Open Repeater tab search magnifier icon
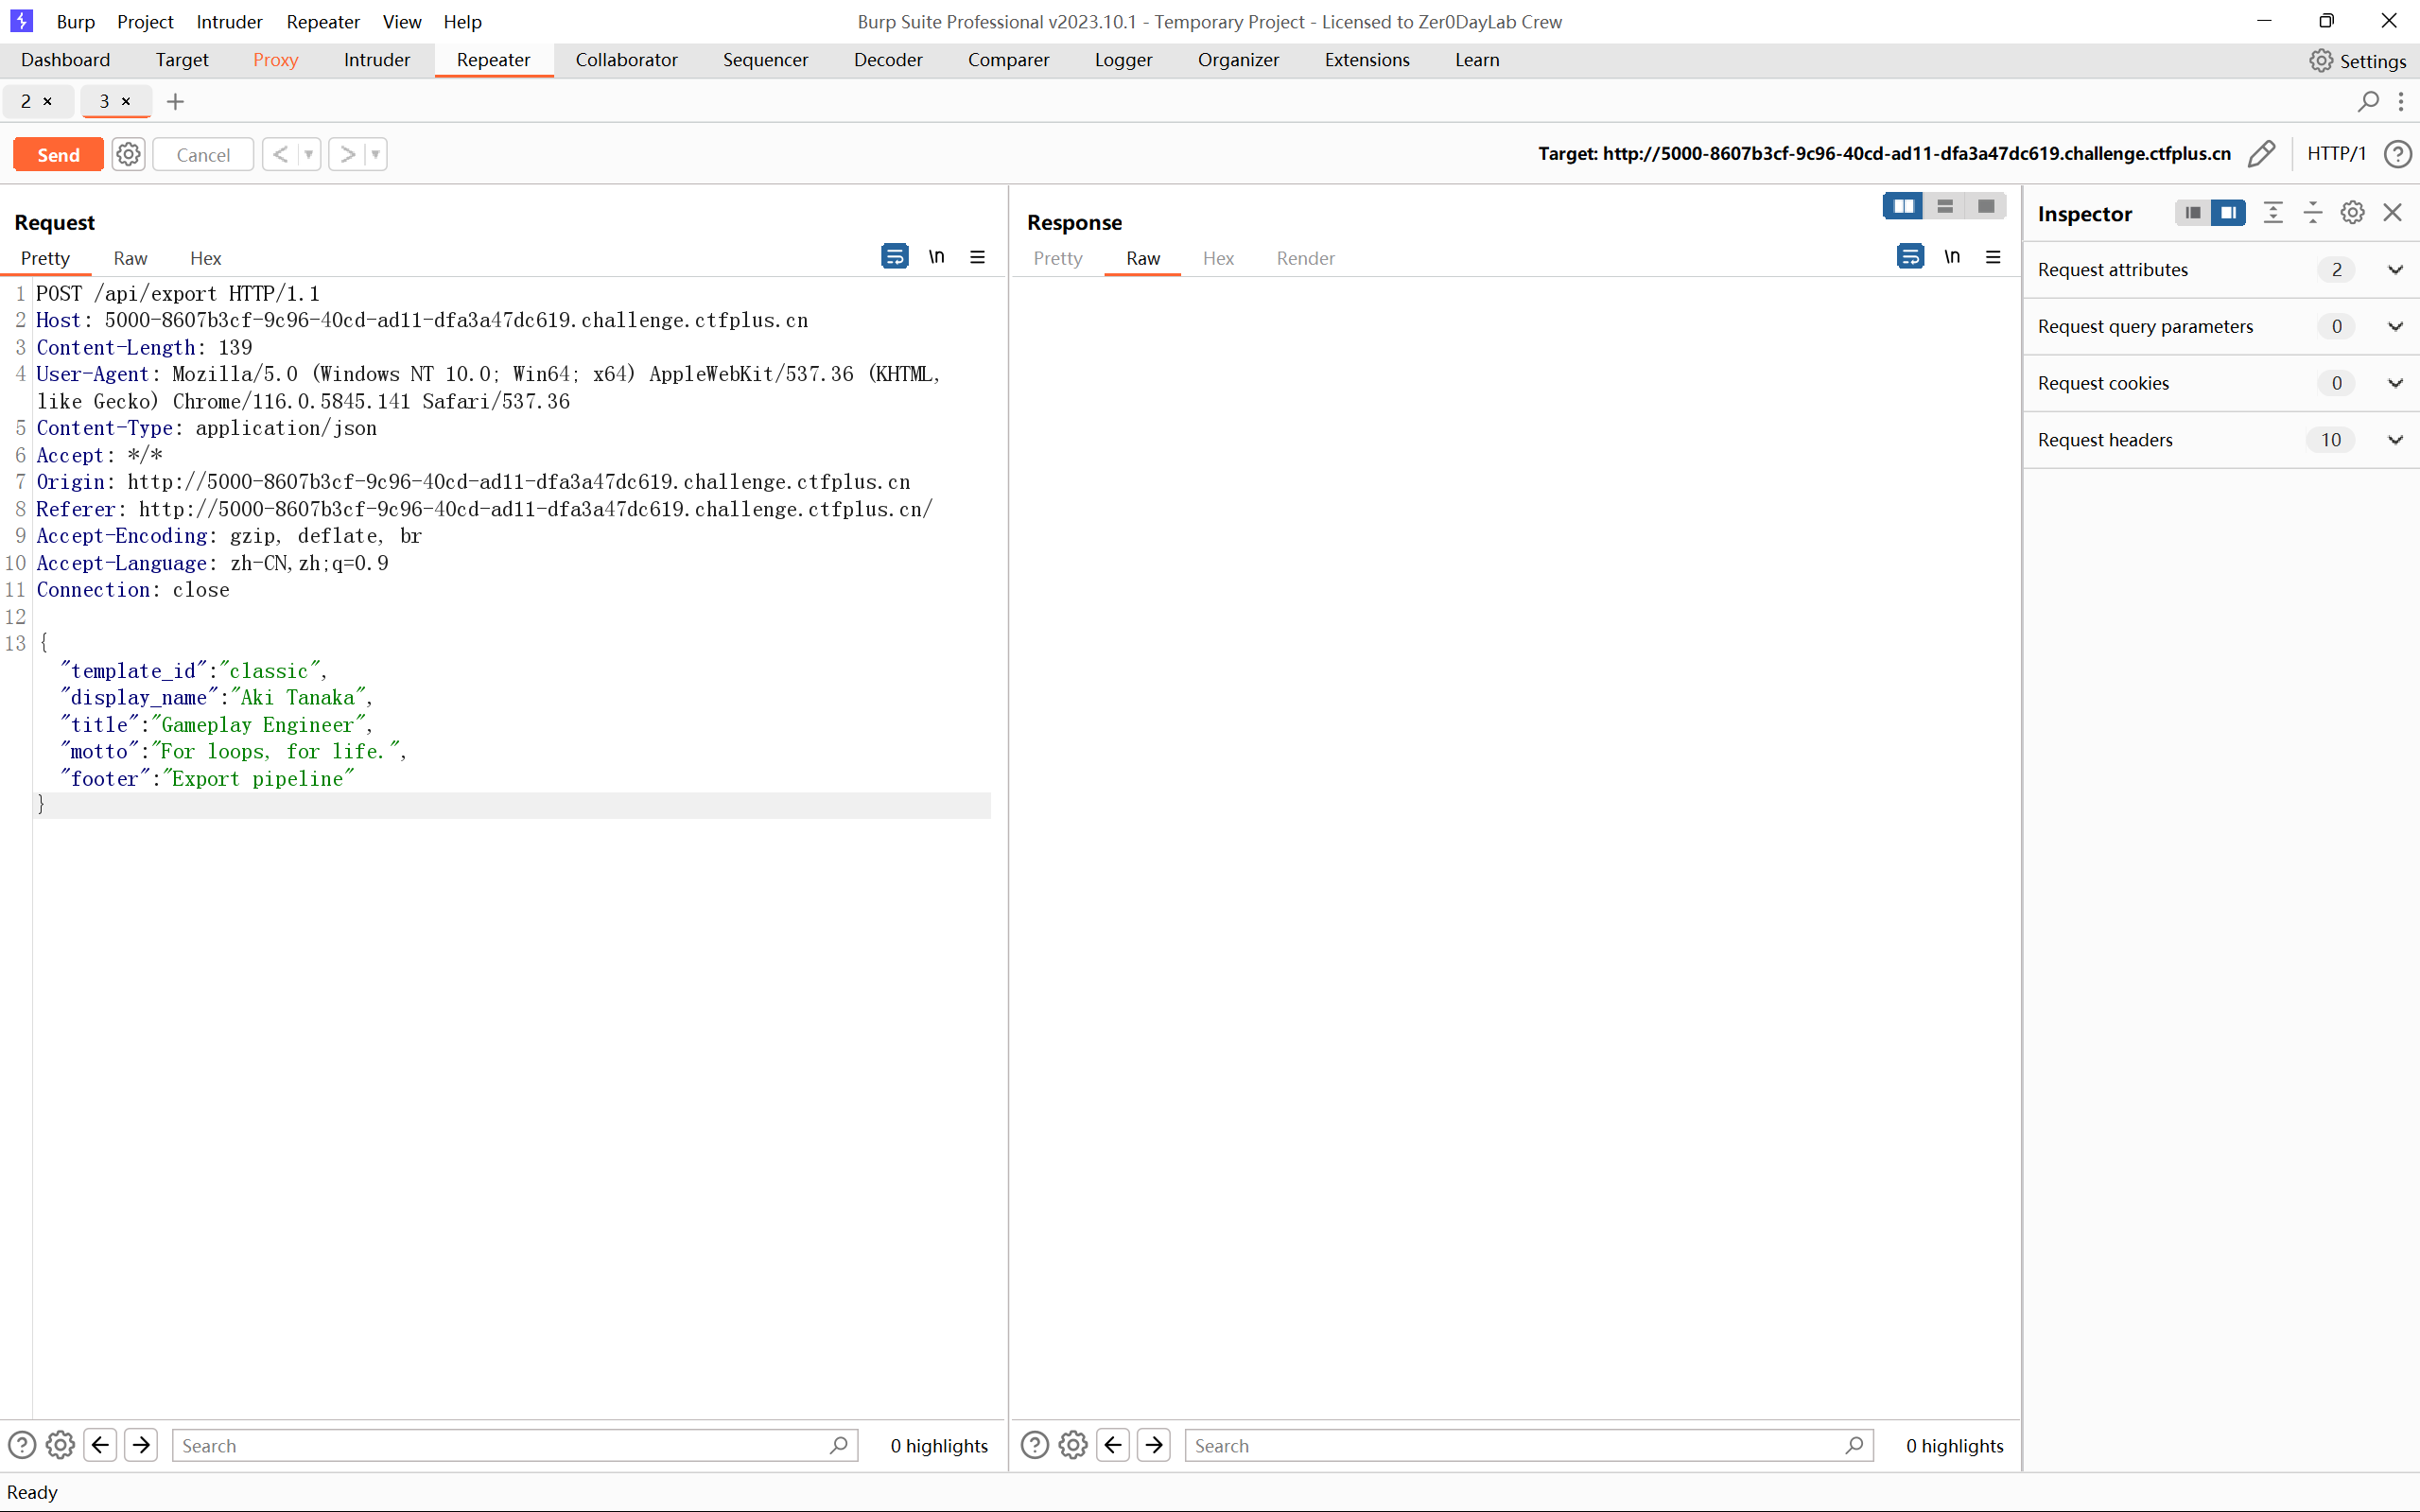Screen dimensions: 2420x1512 pyautogui.click(x=2368, y=101)
